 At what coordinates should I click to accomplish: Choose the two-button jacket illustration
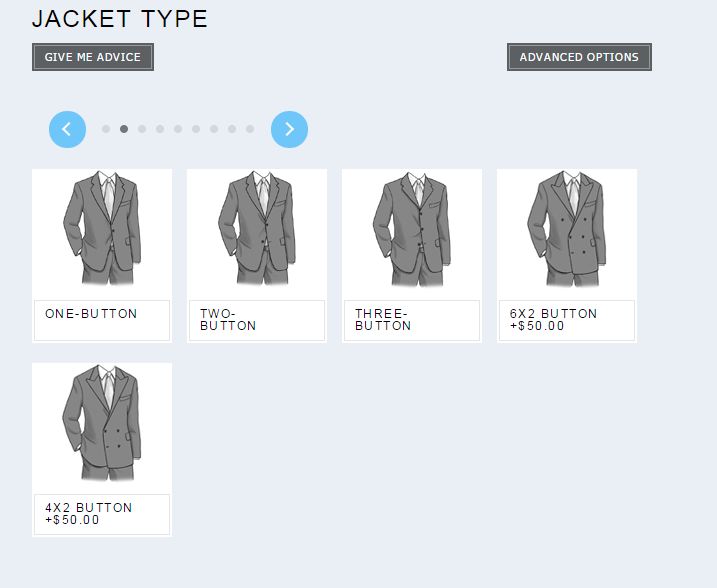point(257,229)
